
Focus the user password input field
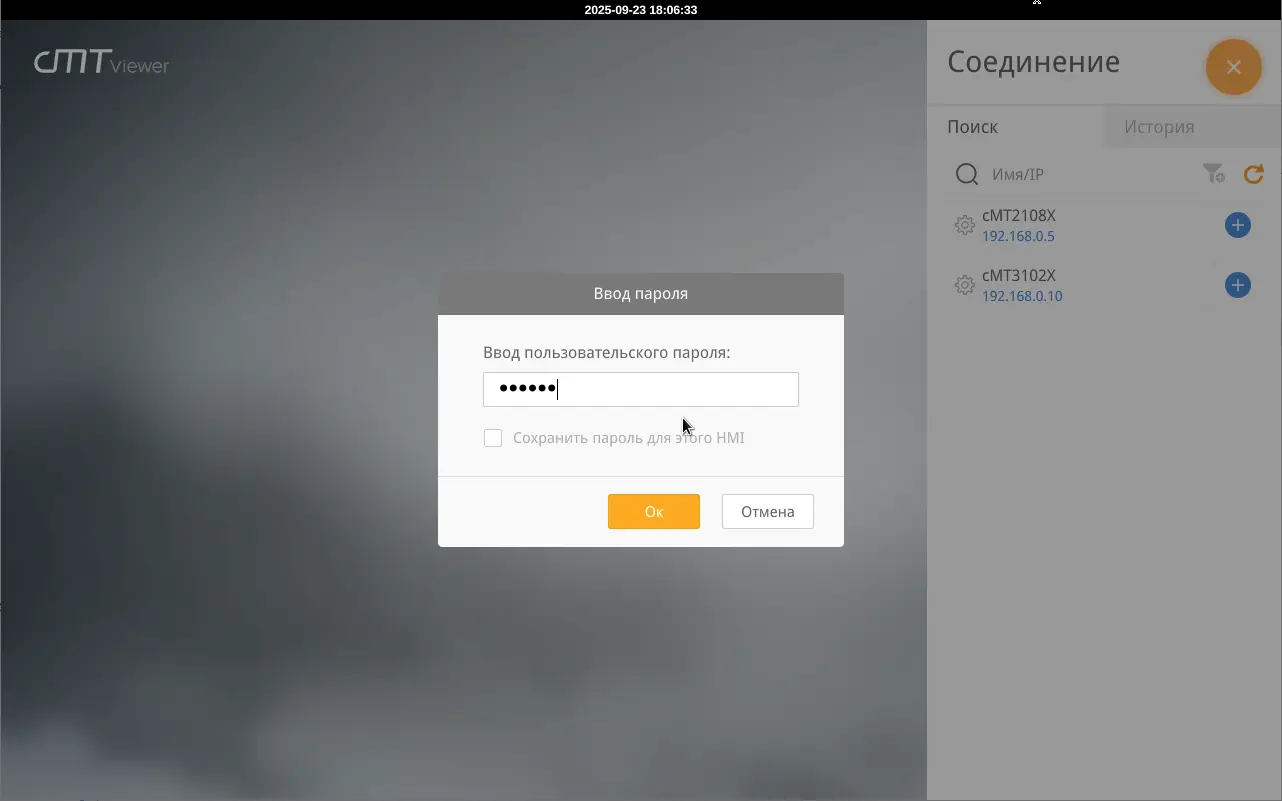point(640,389)
